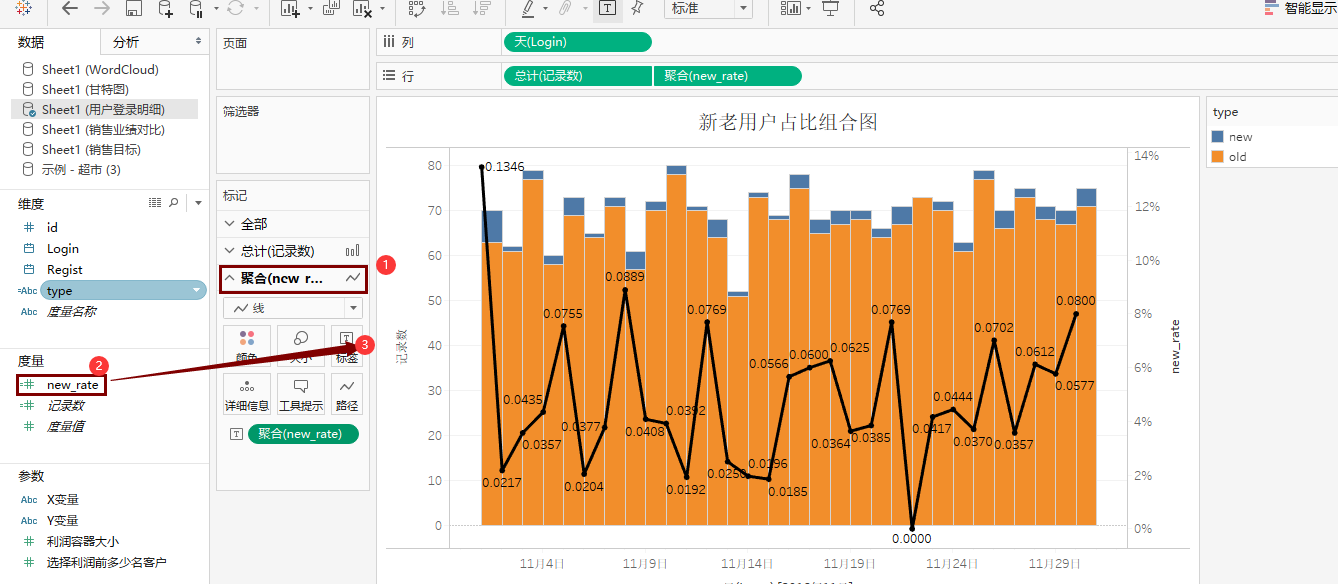Select the Login dimension field

[62, 249]
